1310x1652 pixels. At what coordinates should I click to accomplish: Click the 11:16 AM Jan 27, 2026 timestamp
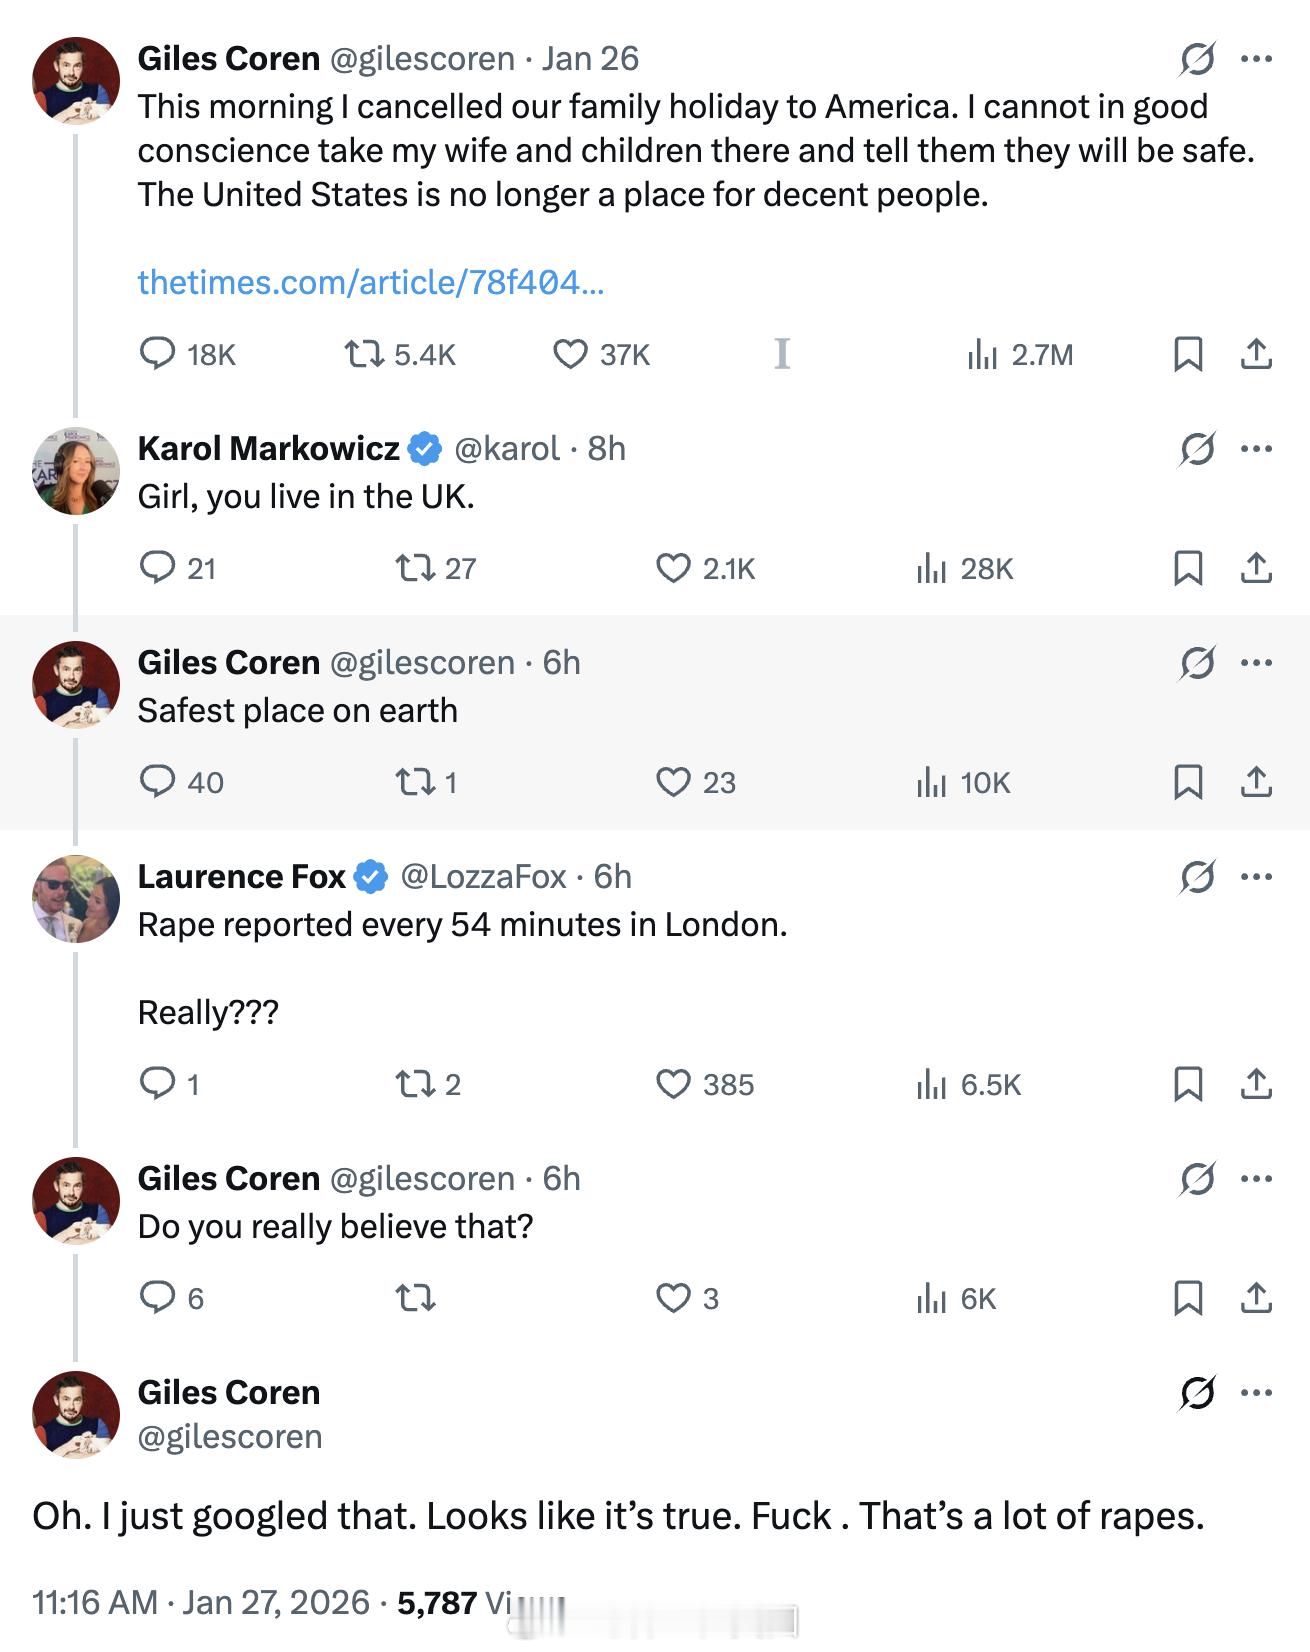click(200, 1603)
